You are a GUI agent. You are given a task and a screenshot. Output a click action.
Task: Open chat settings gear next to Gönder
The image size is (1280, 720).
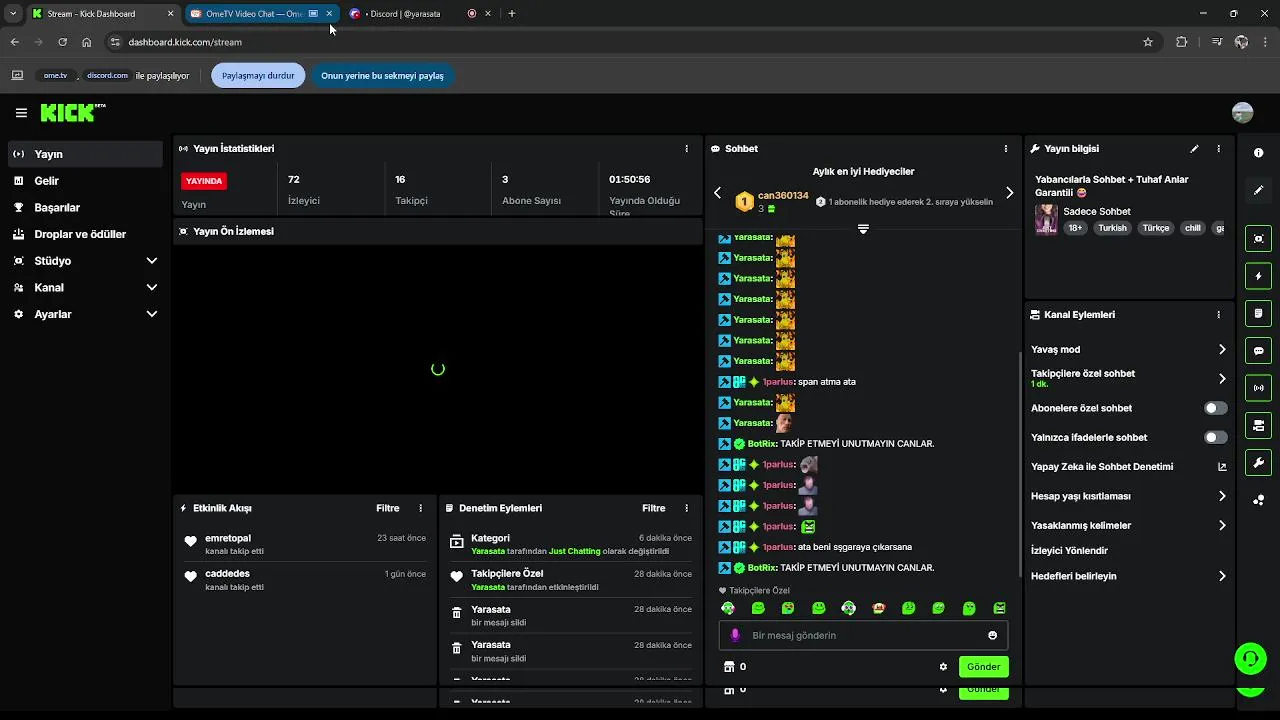(943, 667)
